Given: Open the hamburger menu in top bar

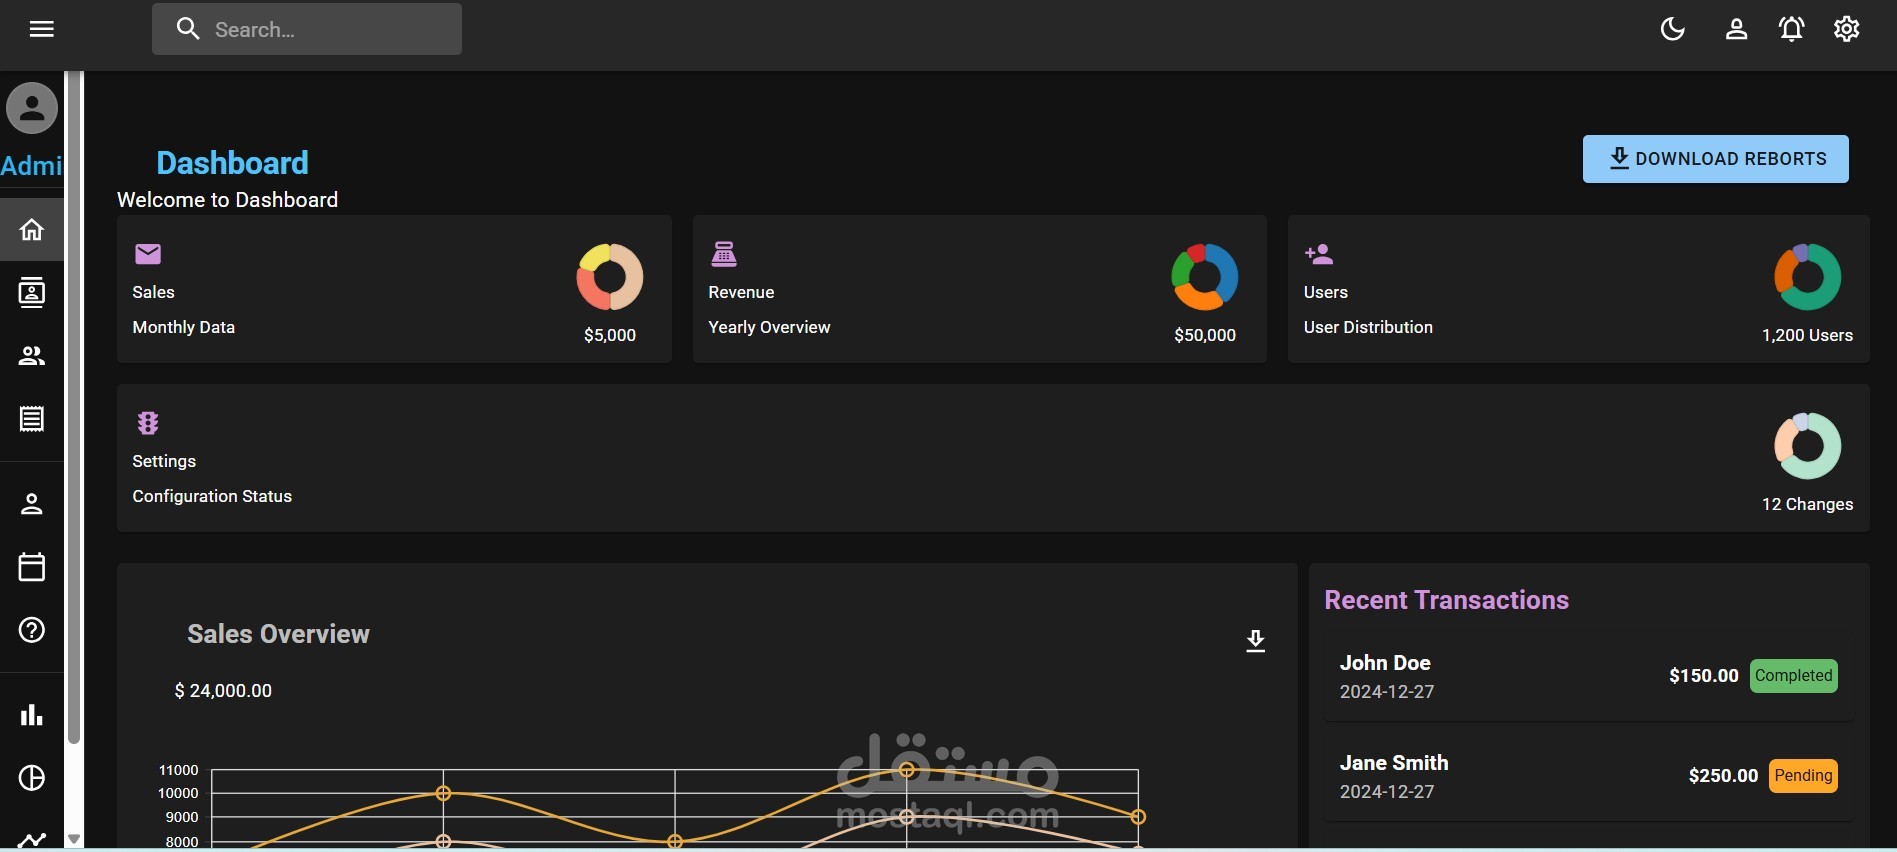Looking at the screenshot, I should [42, 29].
